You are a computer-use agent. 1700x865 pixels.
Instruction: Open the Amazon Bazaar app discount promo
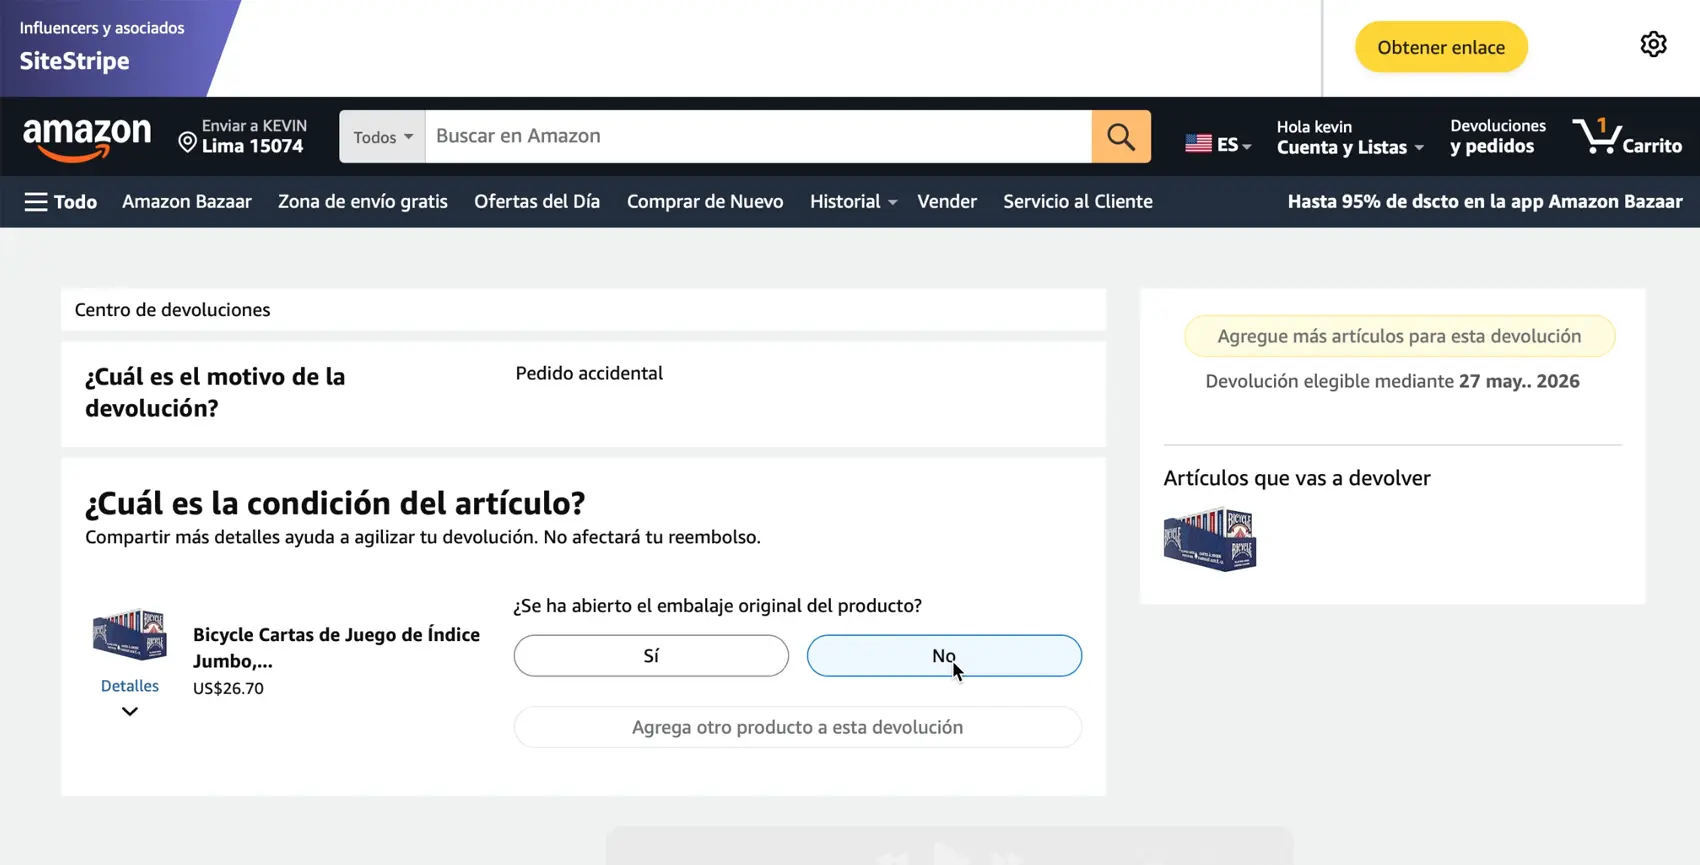(x=1485, y=202)
